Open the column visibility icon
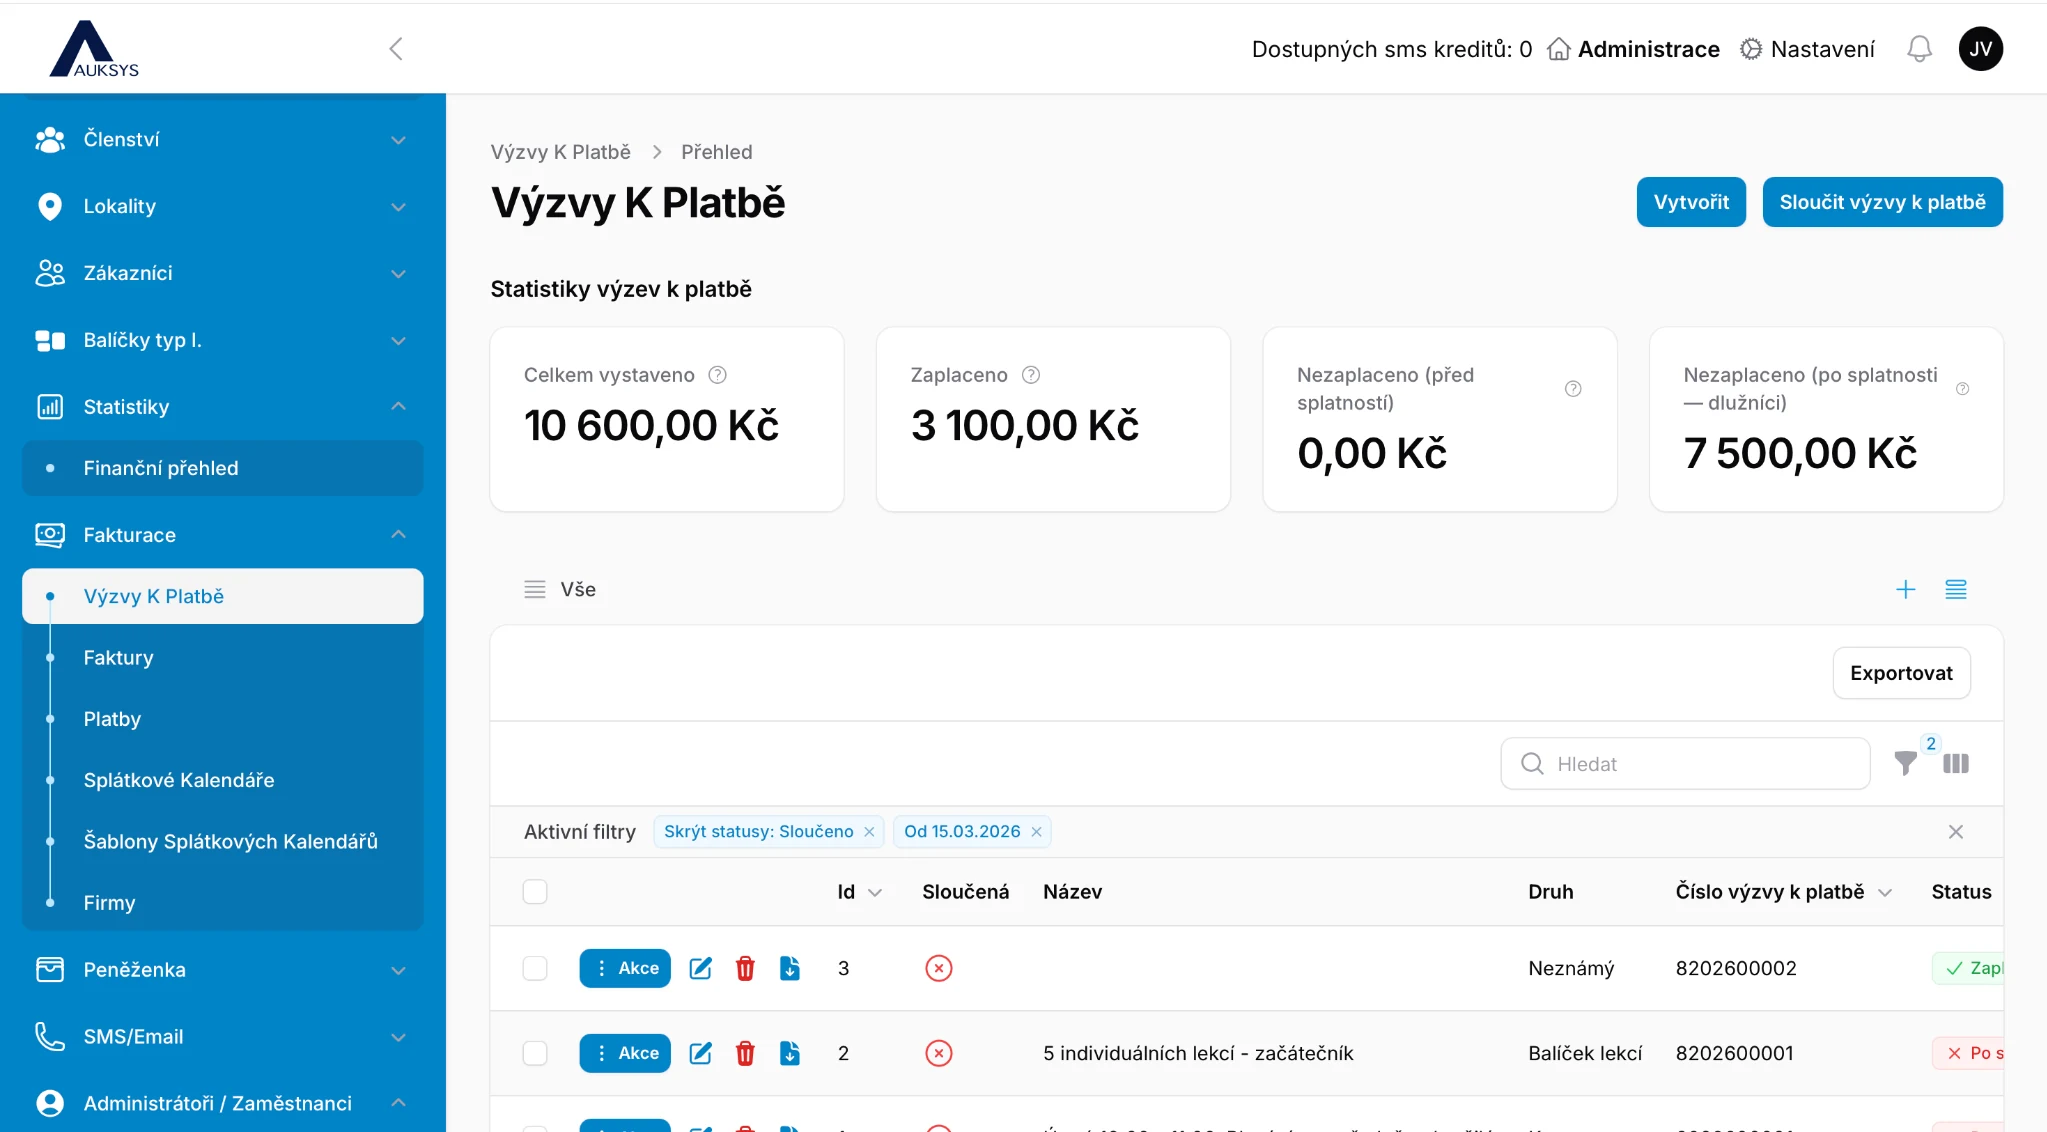 point(1956,764)
